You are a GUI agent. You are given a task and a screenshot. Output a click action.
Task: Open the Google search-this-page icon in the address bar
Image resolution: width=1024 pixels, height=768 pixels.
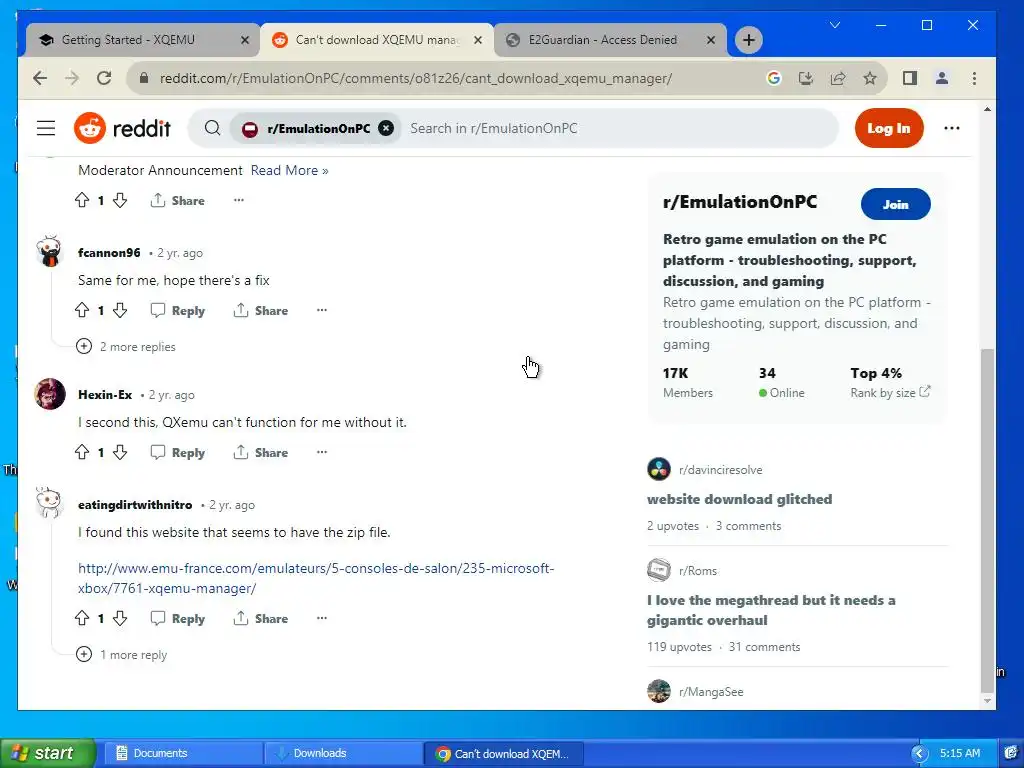coord(774,78)
